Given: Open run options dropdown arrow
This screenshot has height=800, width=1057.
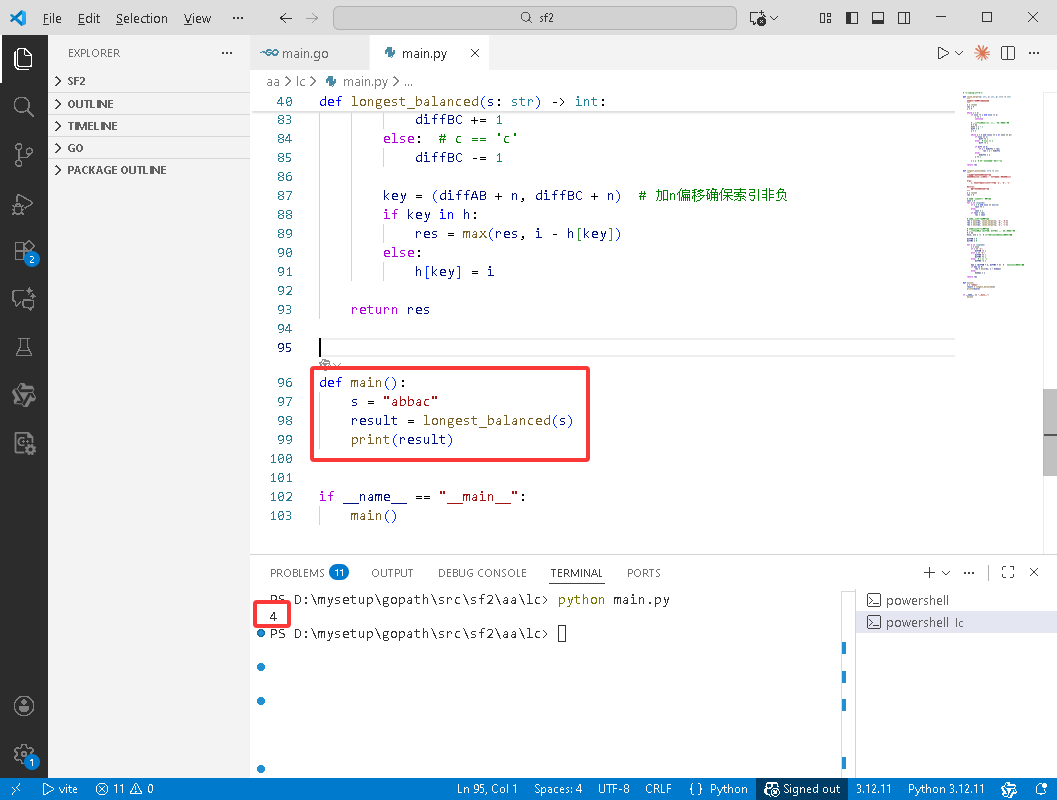Looking at the screenshot, I should [x=959, y=53].
